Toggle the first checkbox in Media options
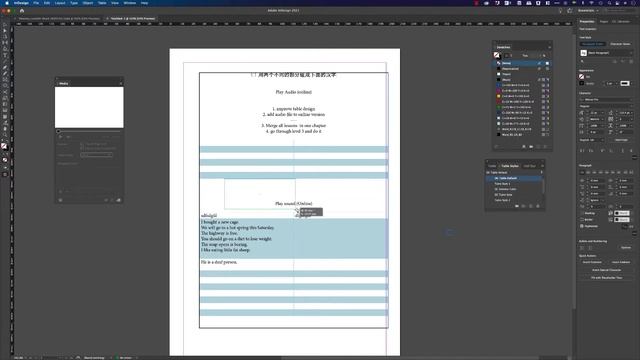The width and height of the screenshot is (640, 360). coord(82,144)
